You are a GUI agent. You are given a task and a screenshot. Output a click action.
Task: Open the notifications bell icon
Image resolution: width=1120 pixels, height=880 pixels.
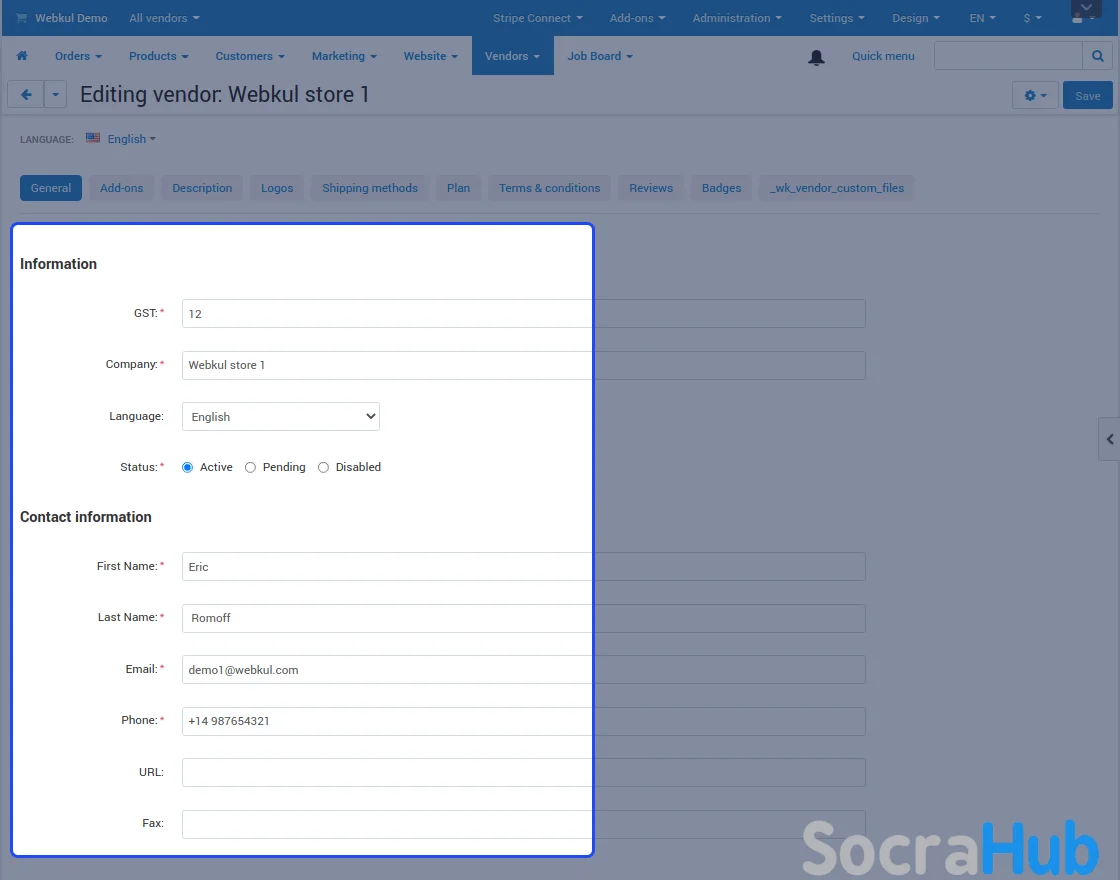pos(816,57)
